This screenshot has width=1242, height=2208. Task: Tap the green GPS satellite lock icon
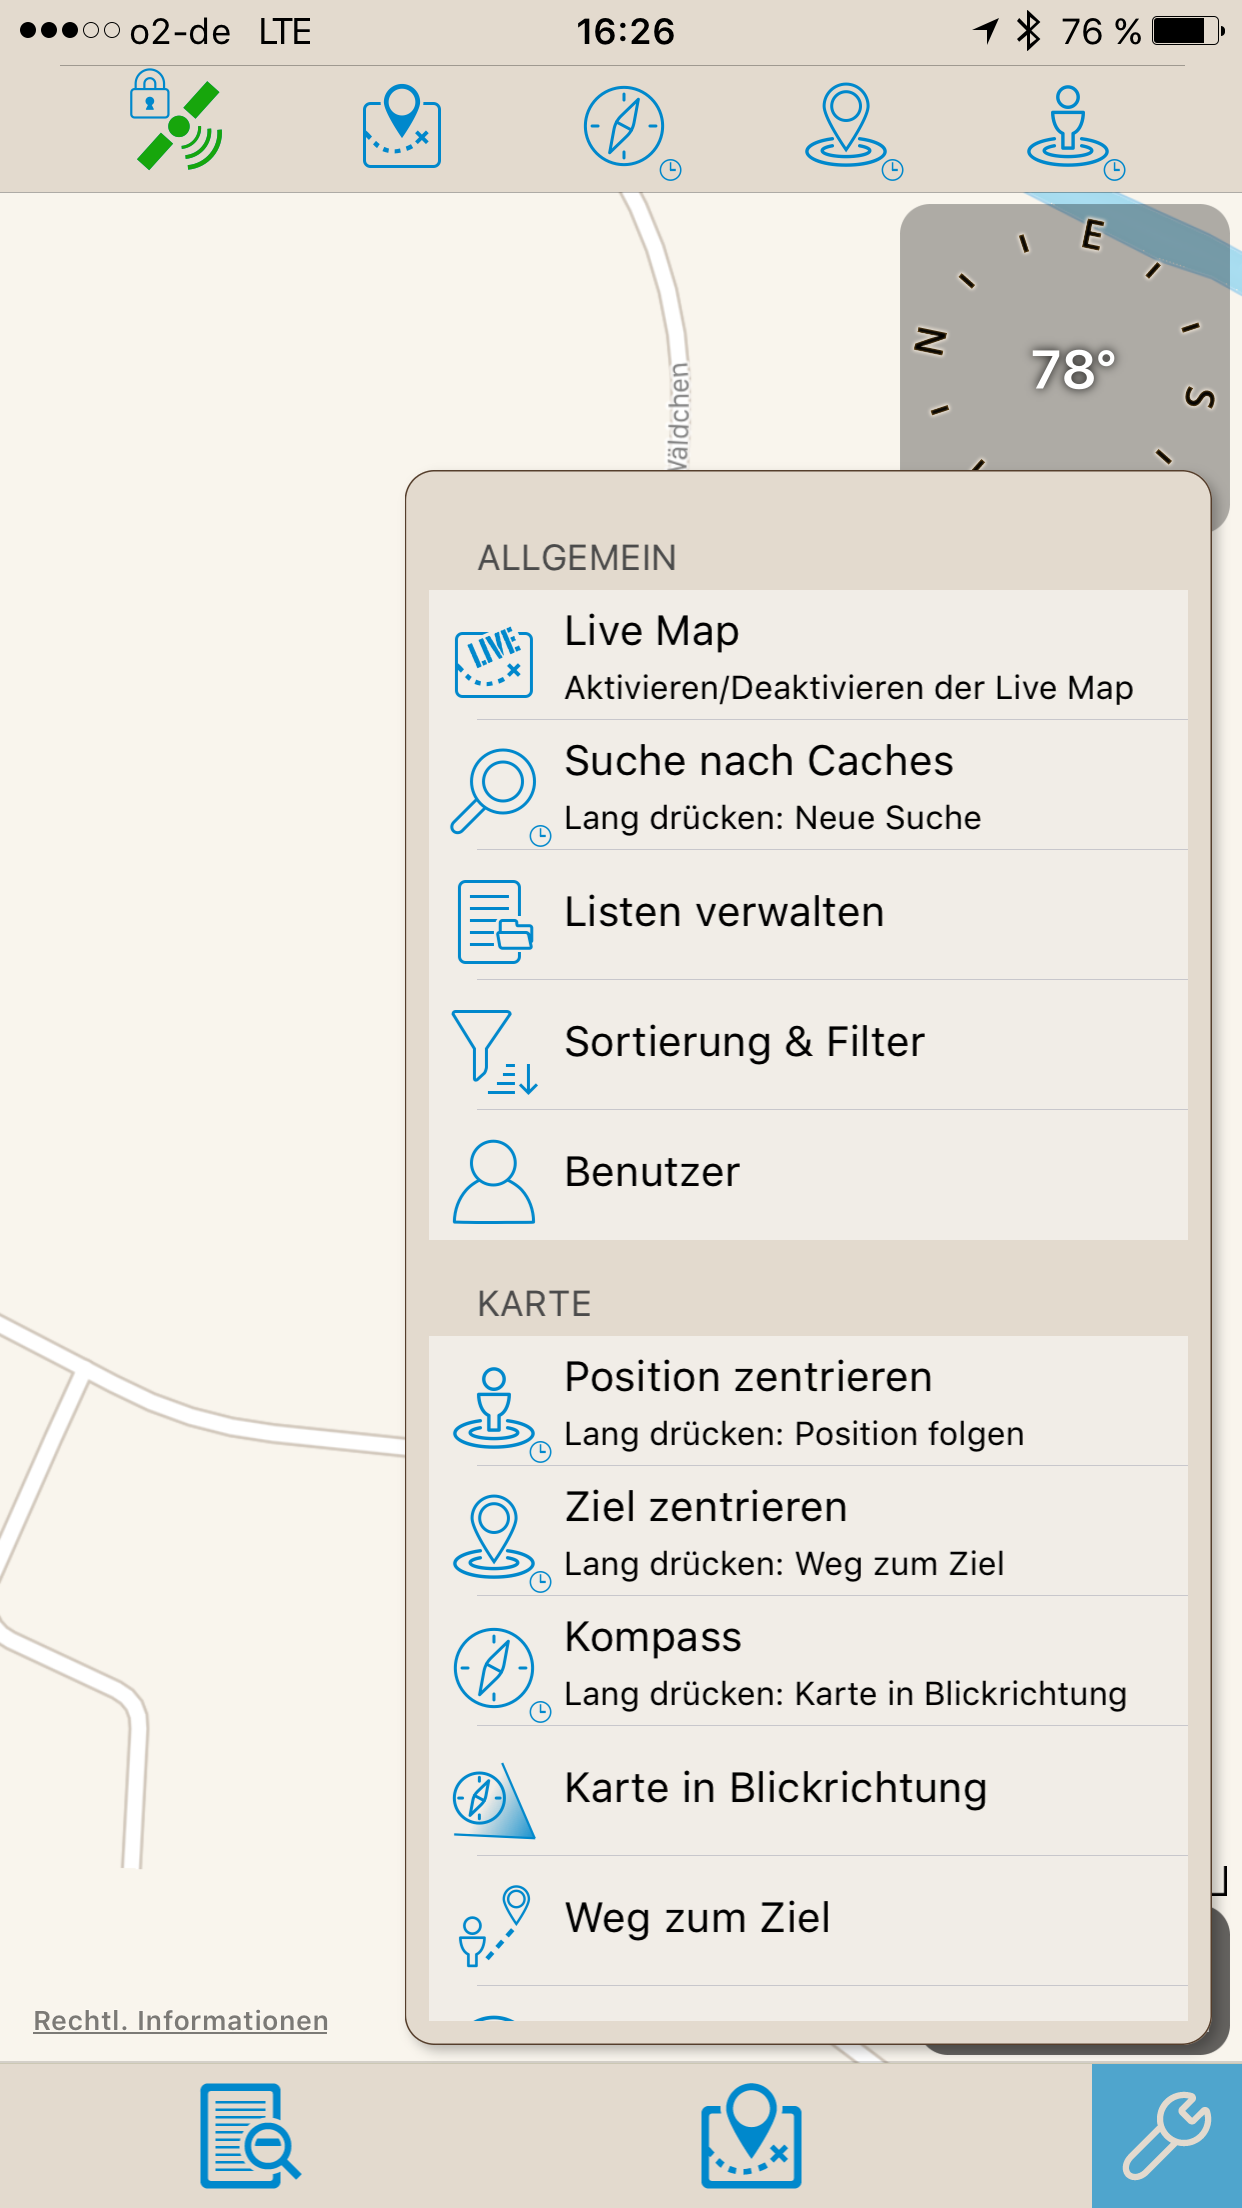click(176, 122)
